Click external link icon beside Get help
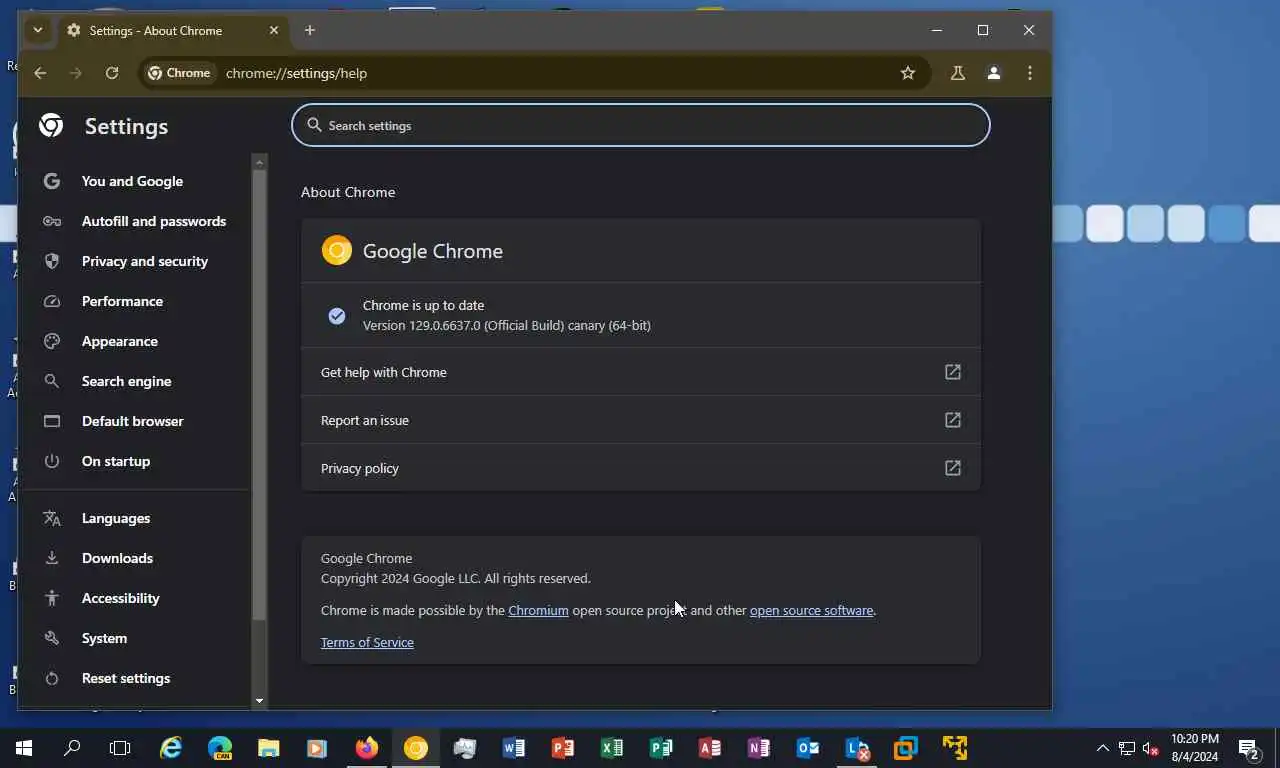 point(953,372)
